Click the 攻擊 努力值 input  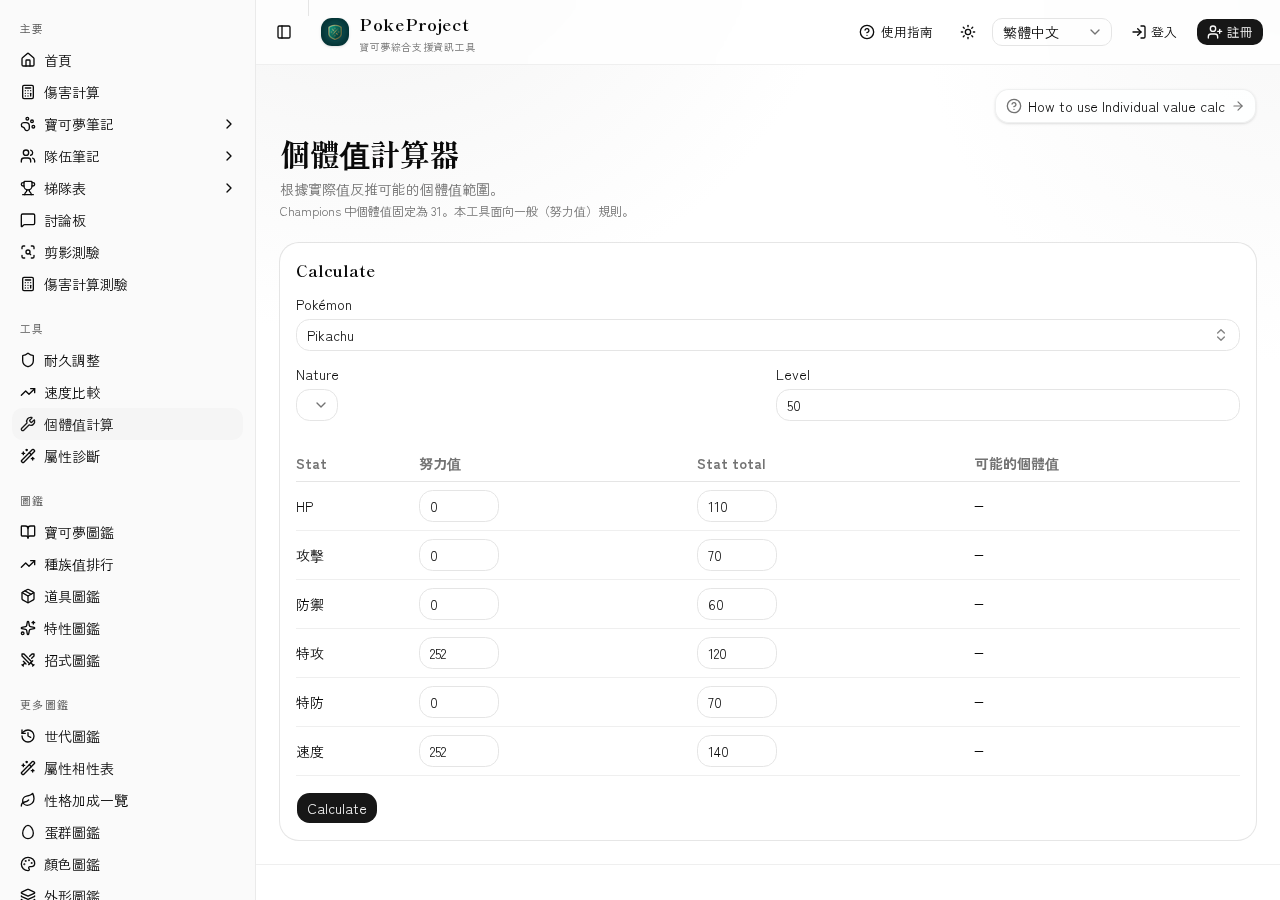[x=459, y=555]
